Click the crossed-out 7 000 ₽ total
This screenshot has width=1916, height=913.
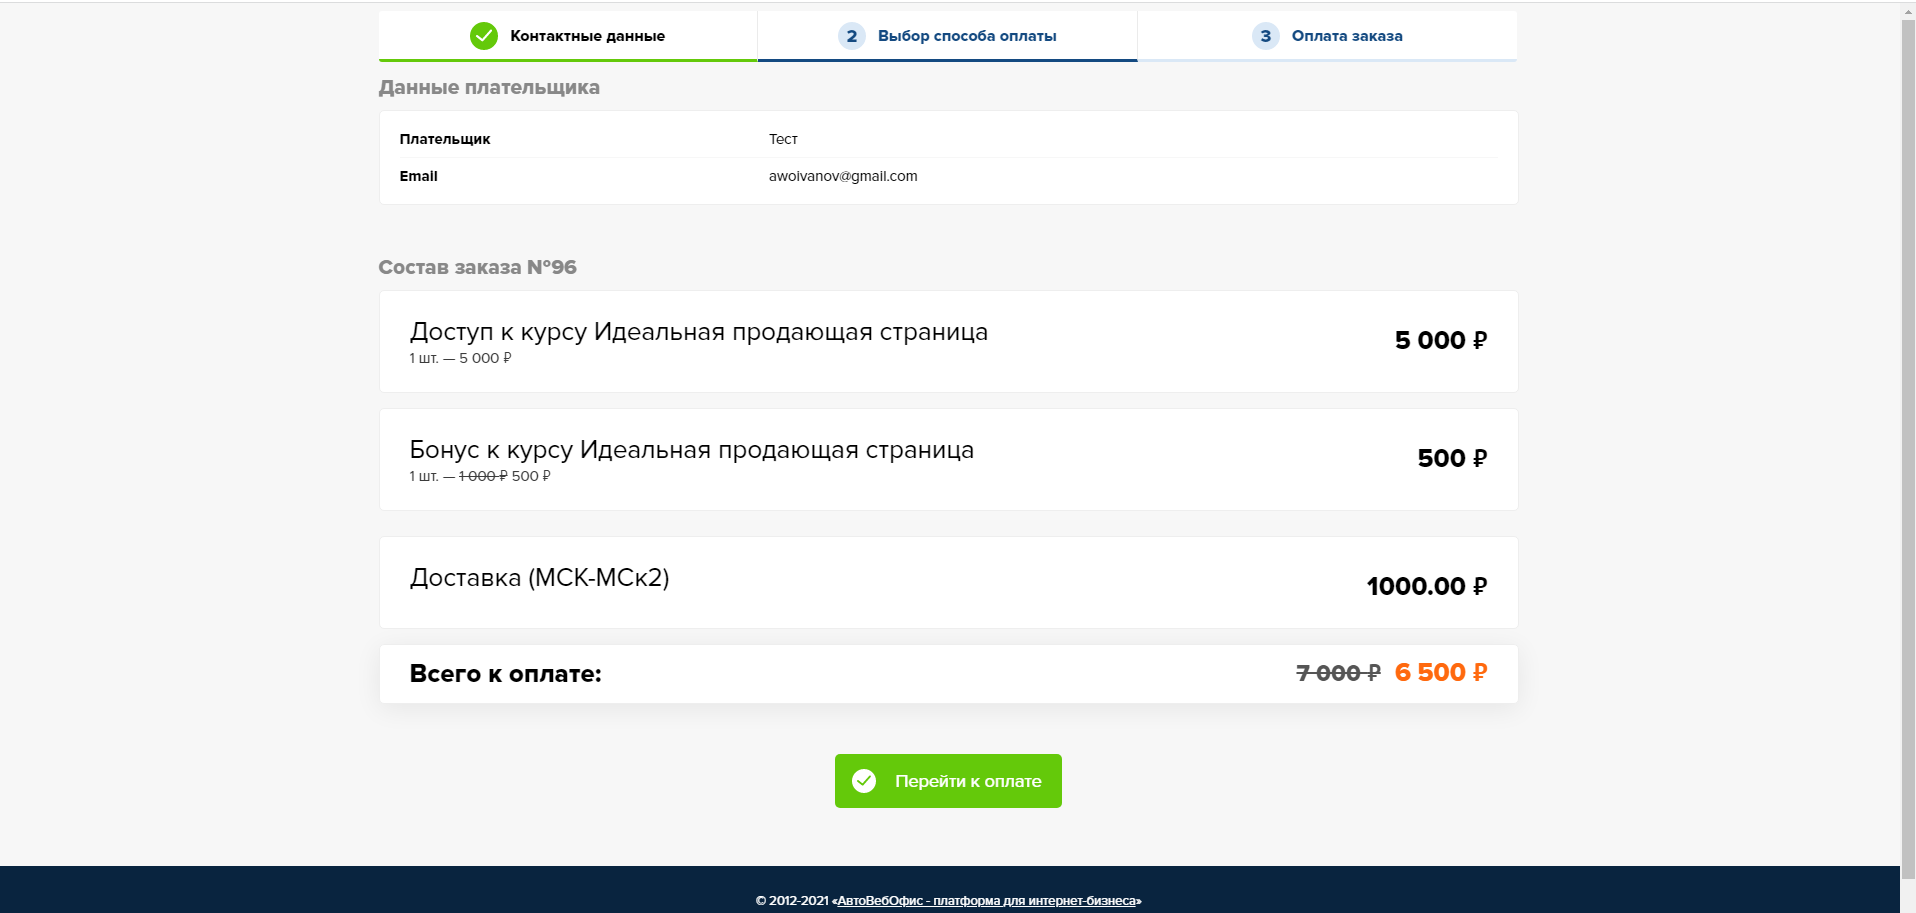tap(1337, 673)
